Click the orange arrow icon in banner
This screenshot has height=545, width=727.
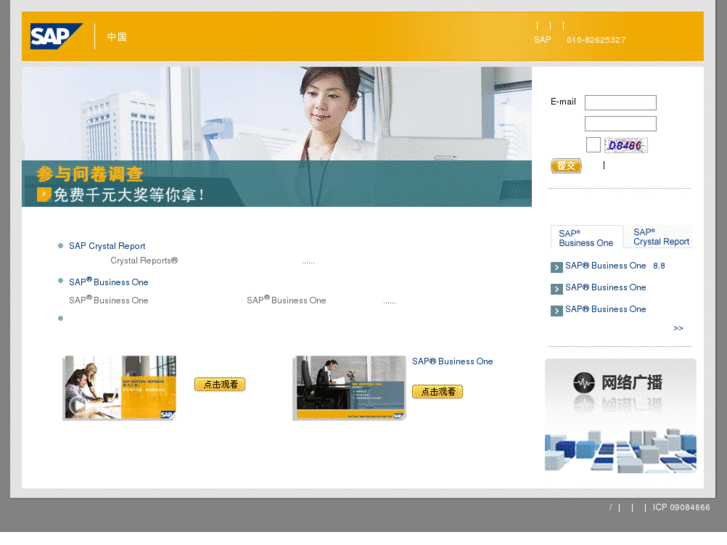point(44,194)
